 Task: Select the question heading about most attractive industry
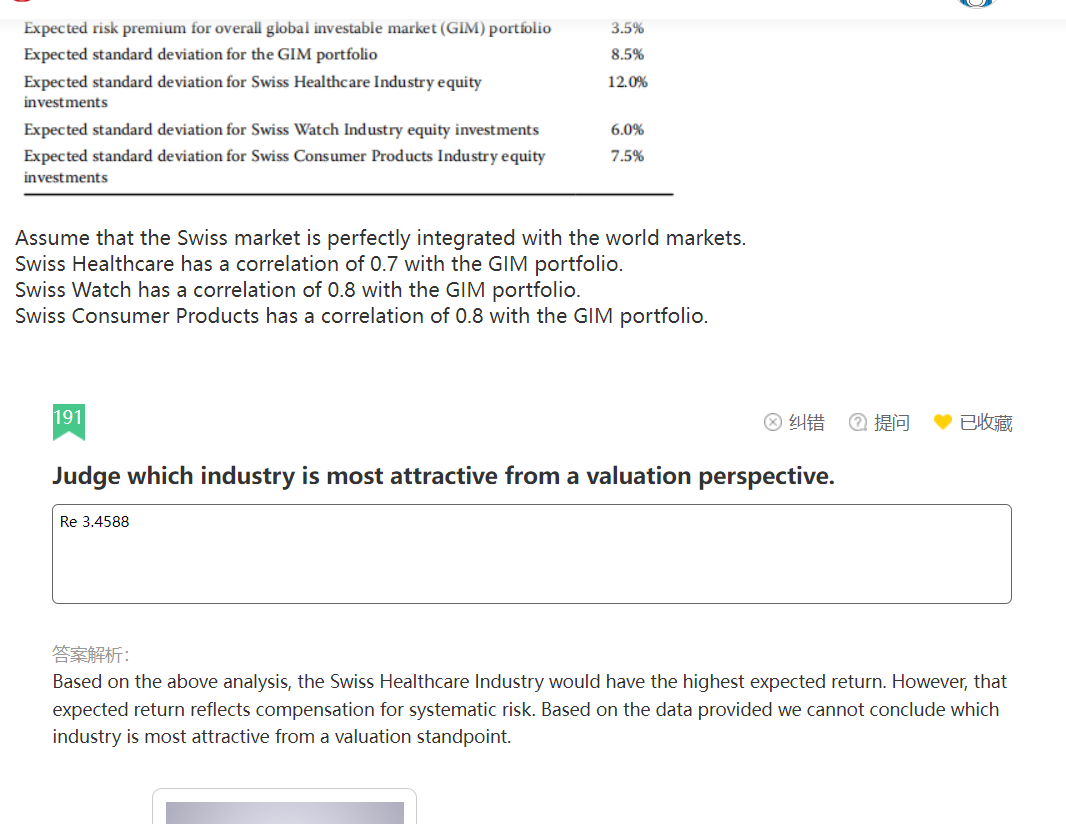pyautogui.click(x=443, y=476)
